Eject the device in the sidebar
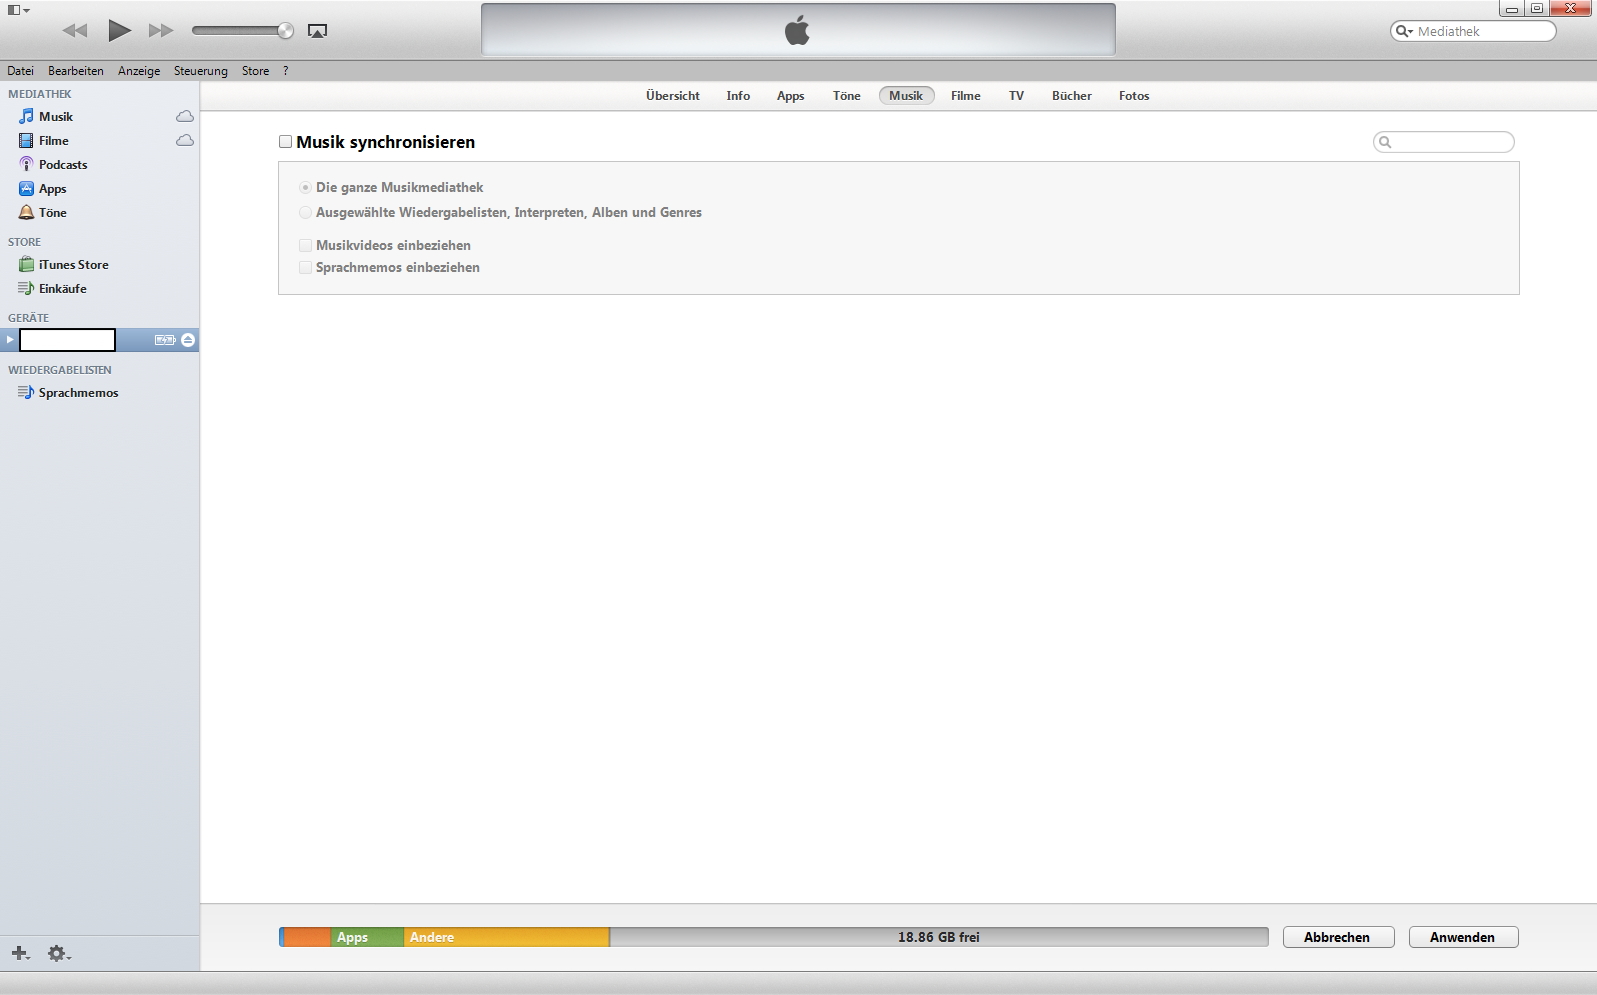The image size is (1597, 995). click(x=188, y=340)
